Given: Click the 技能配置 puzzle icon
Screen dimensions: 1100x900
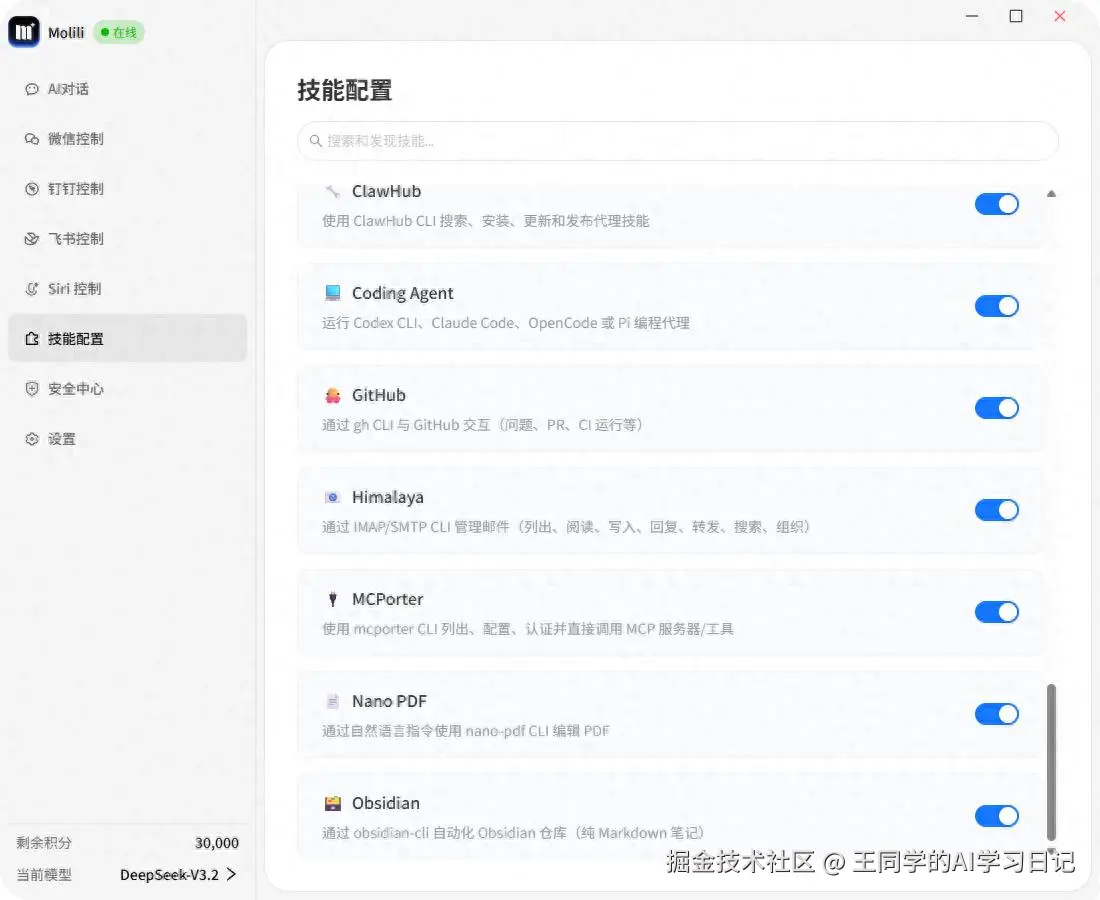Looking at the screenshot, I should point(32,339).
